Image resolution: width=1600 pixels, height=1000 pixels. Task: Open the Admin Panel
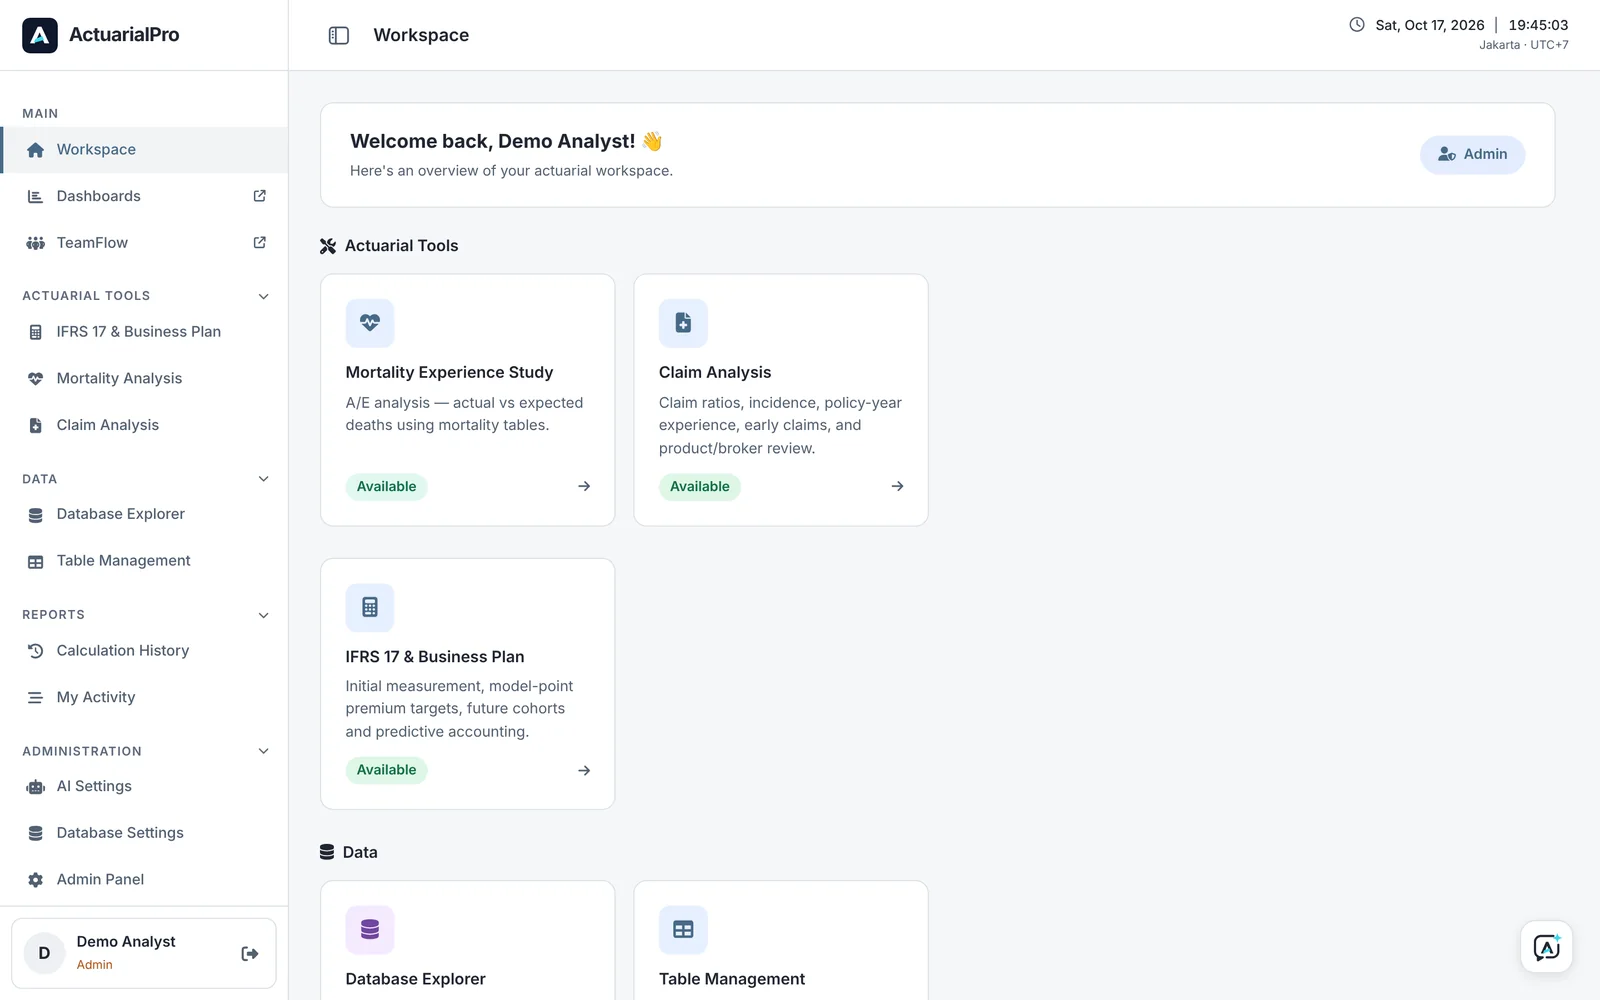pyautogui.click(x=144, y=879)
